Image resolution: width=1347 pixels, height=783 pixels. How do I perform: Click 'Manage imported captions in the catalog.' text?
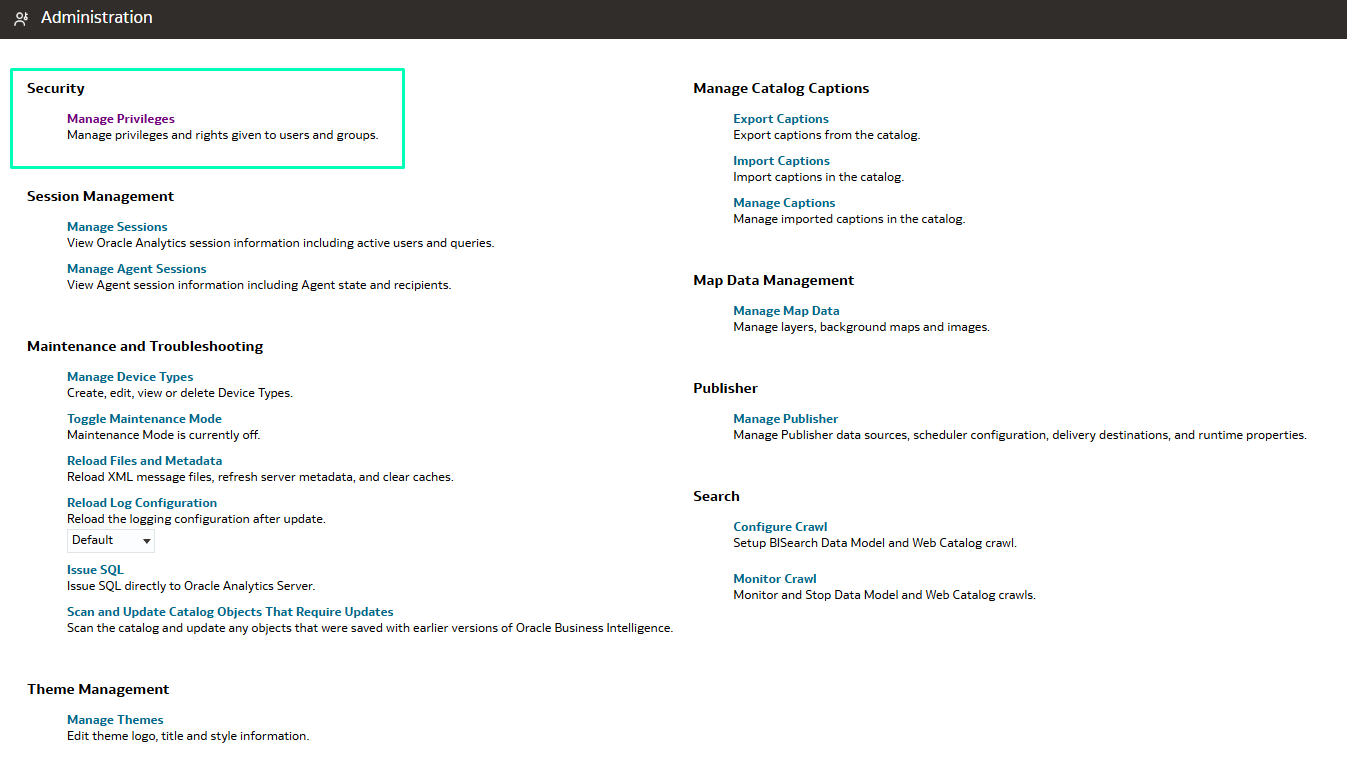click(x=849, y=219)
